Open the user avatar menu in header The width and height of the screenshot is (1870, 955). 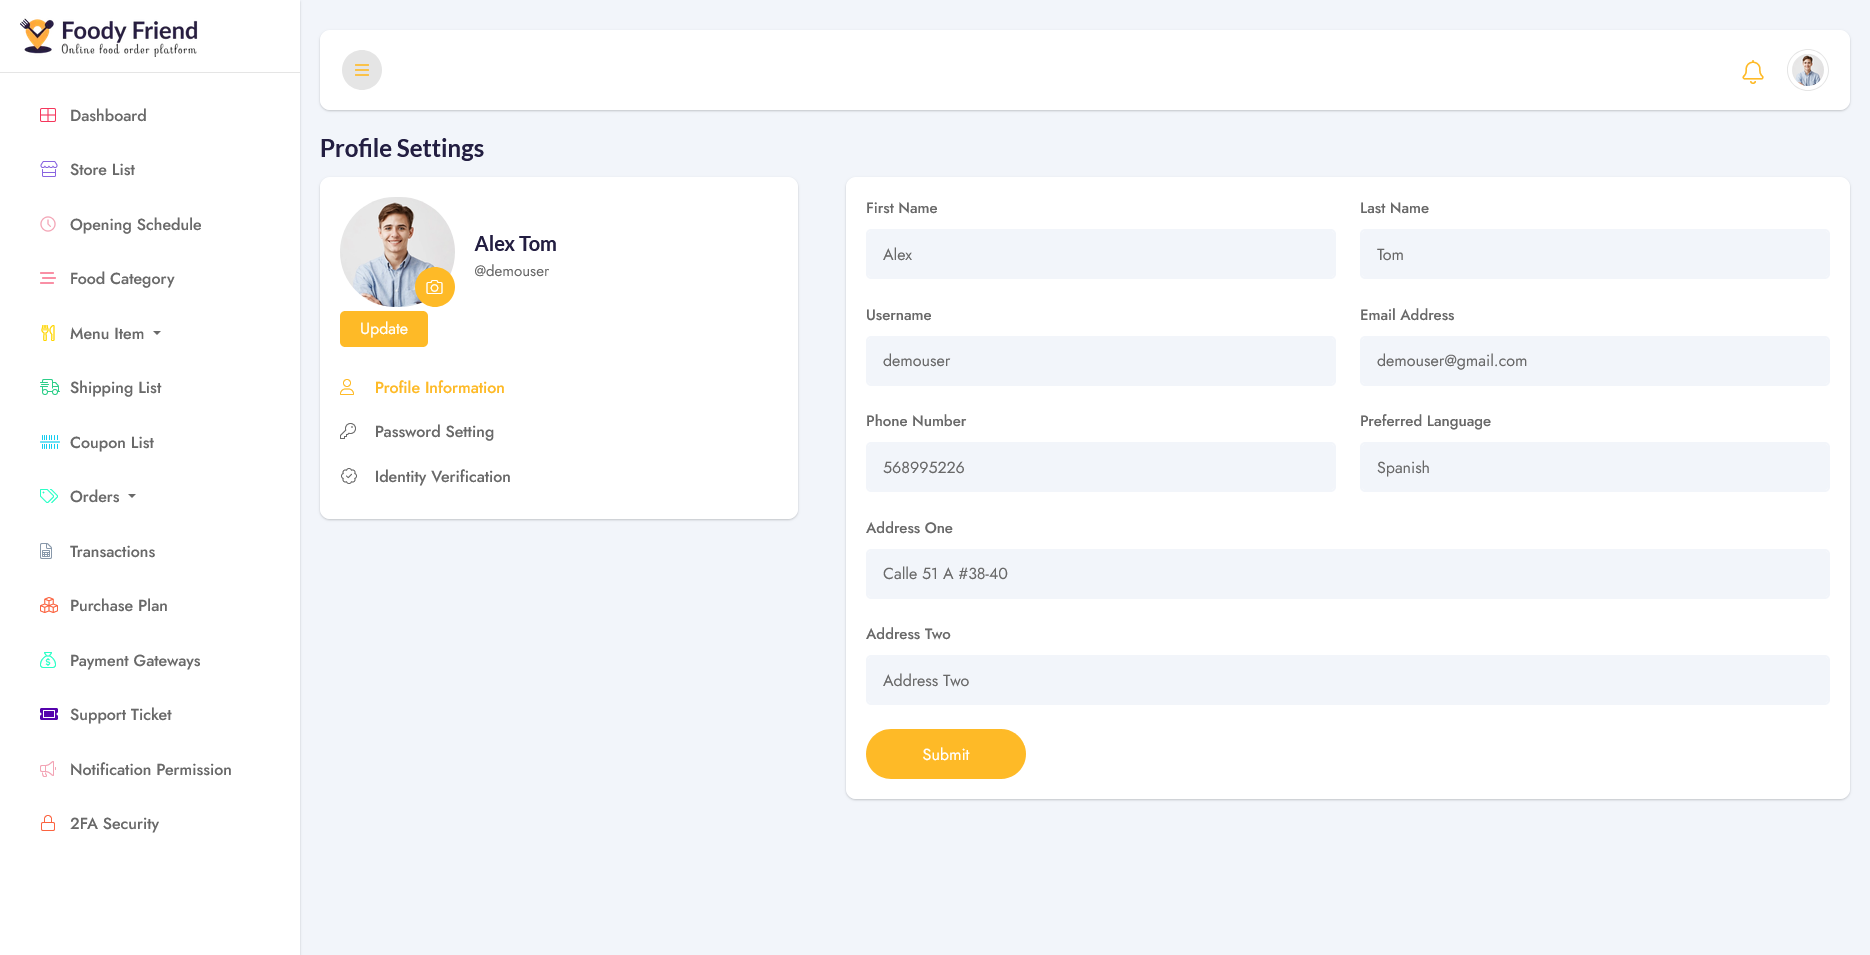pyautogui.click(x=1808, y=70)
